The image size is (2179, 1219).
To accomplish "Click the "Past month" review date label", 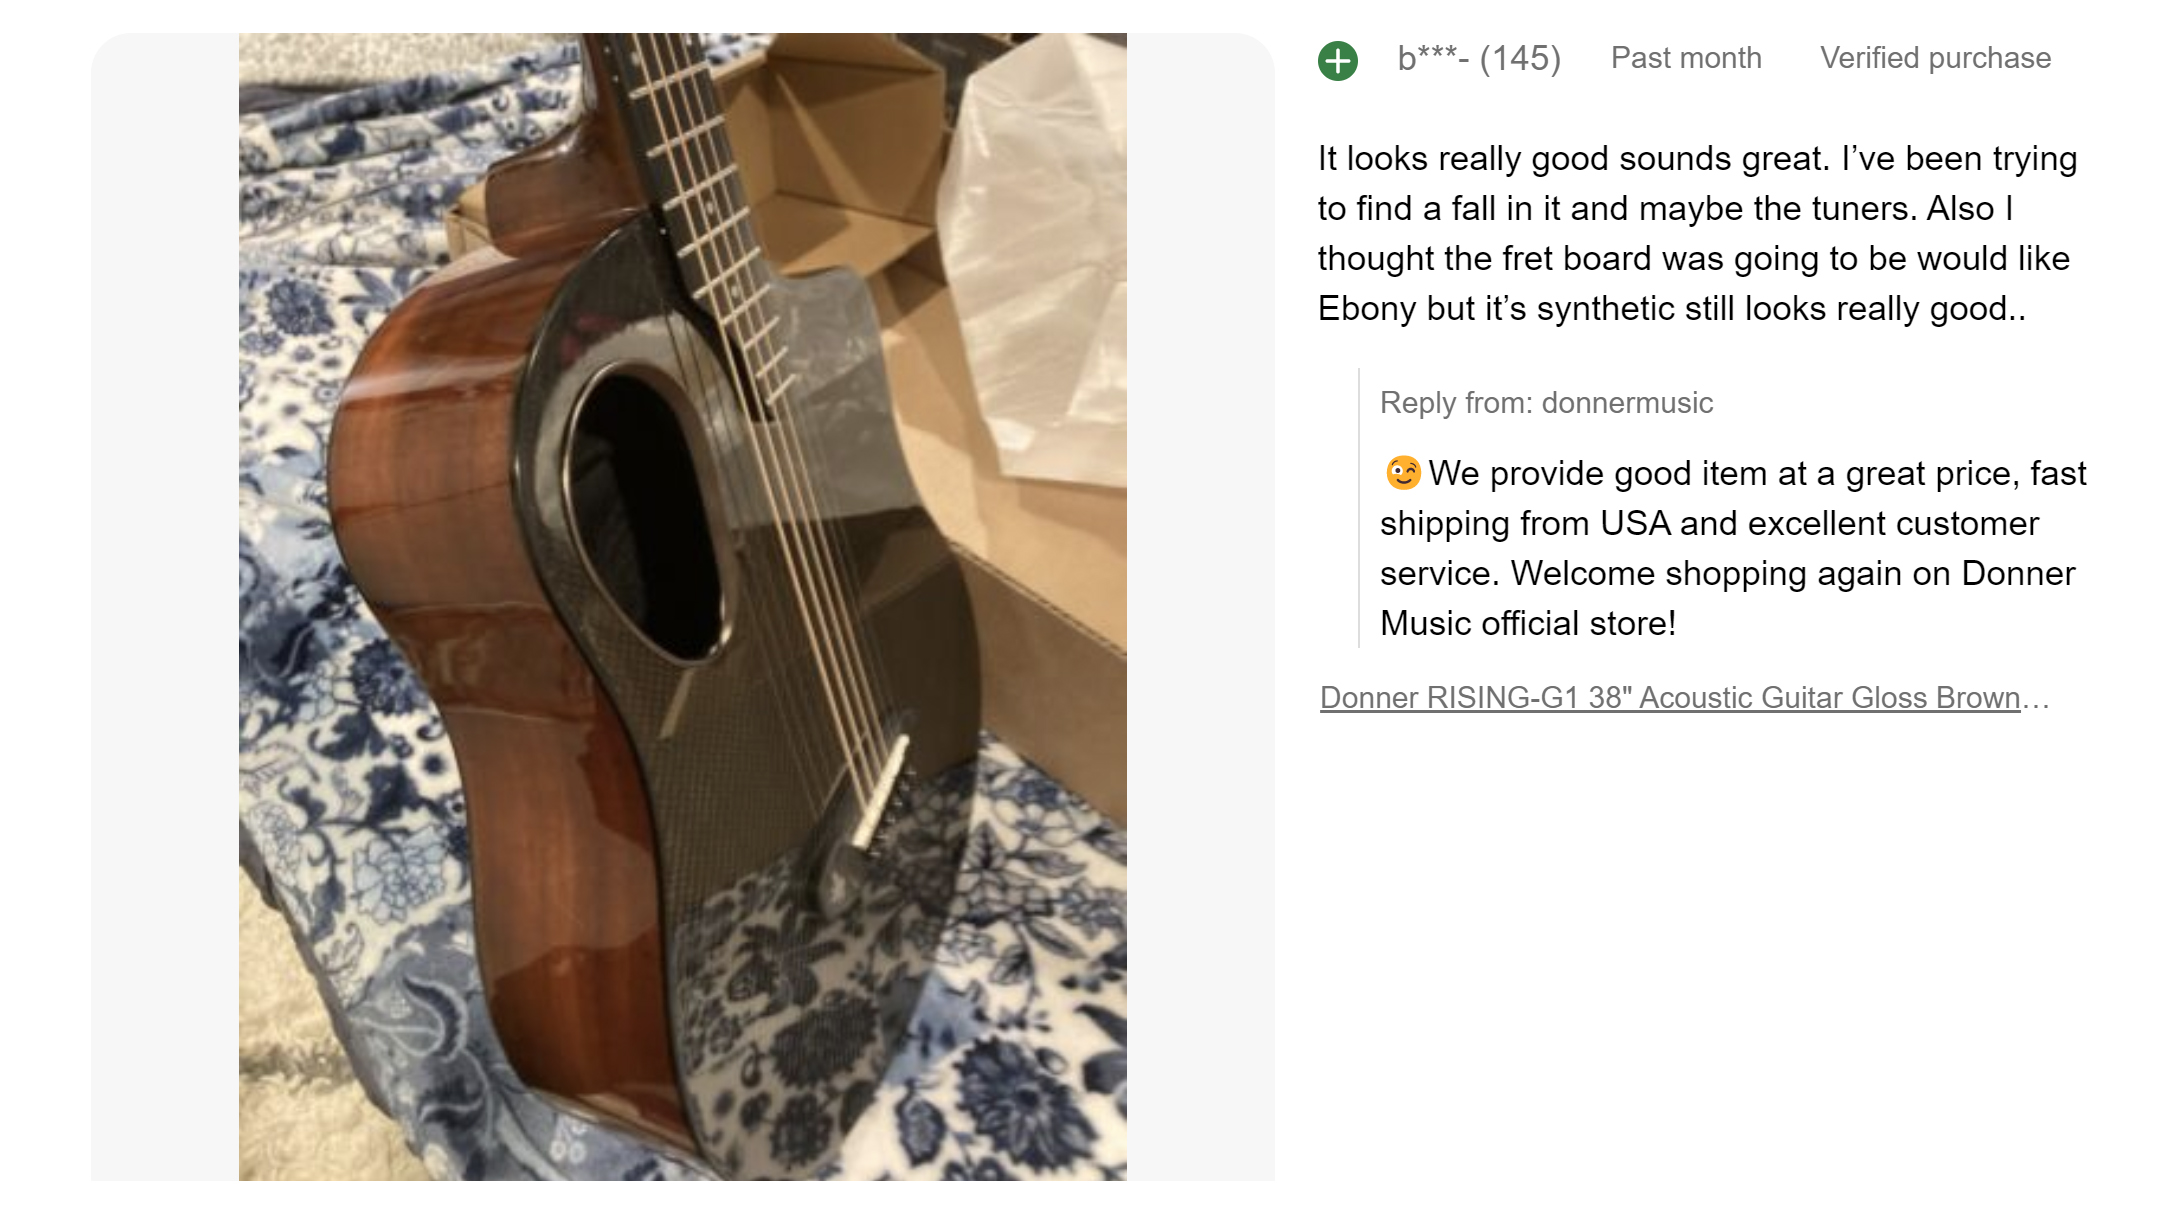I will pos(1685,58).
